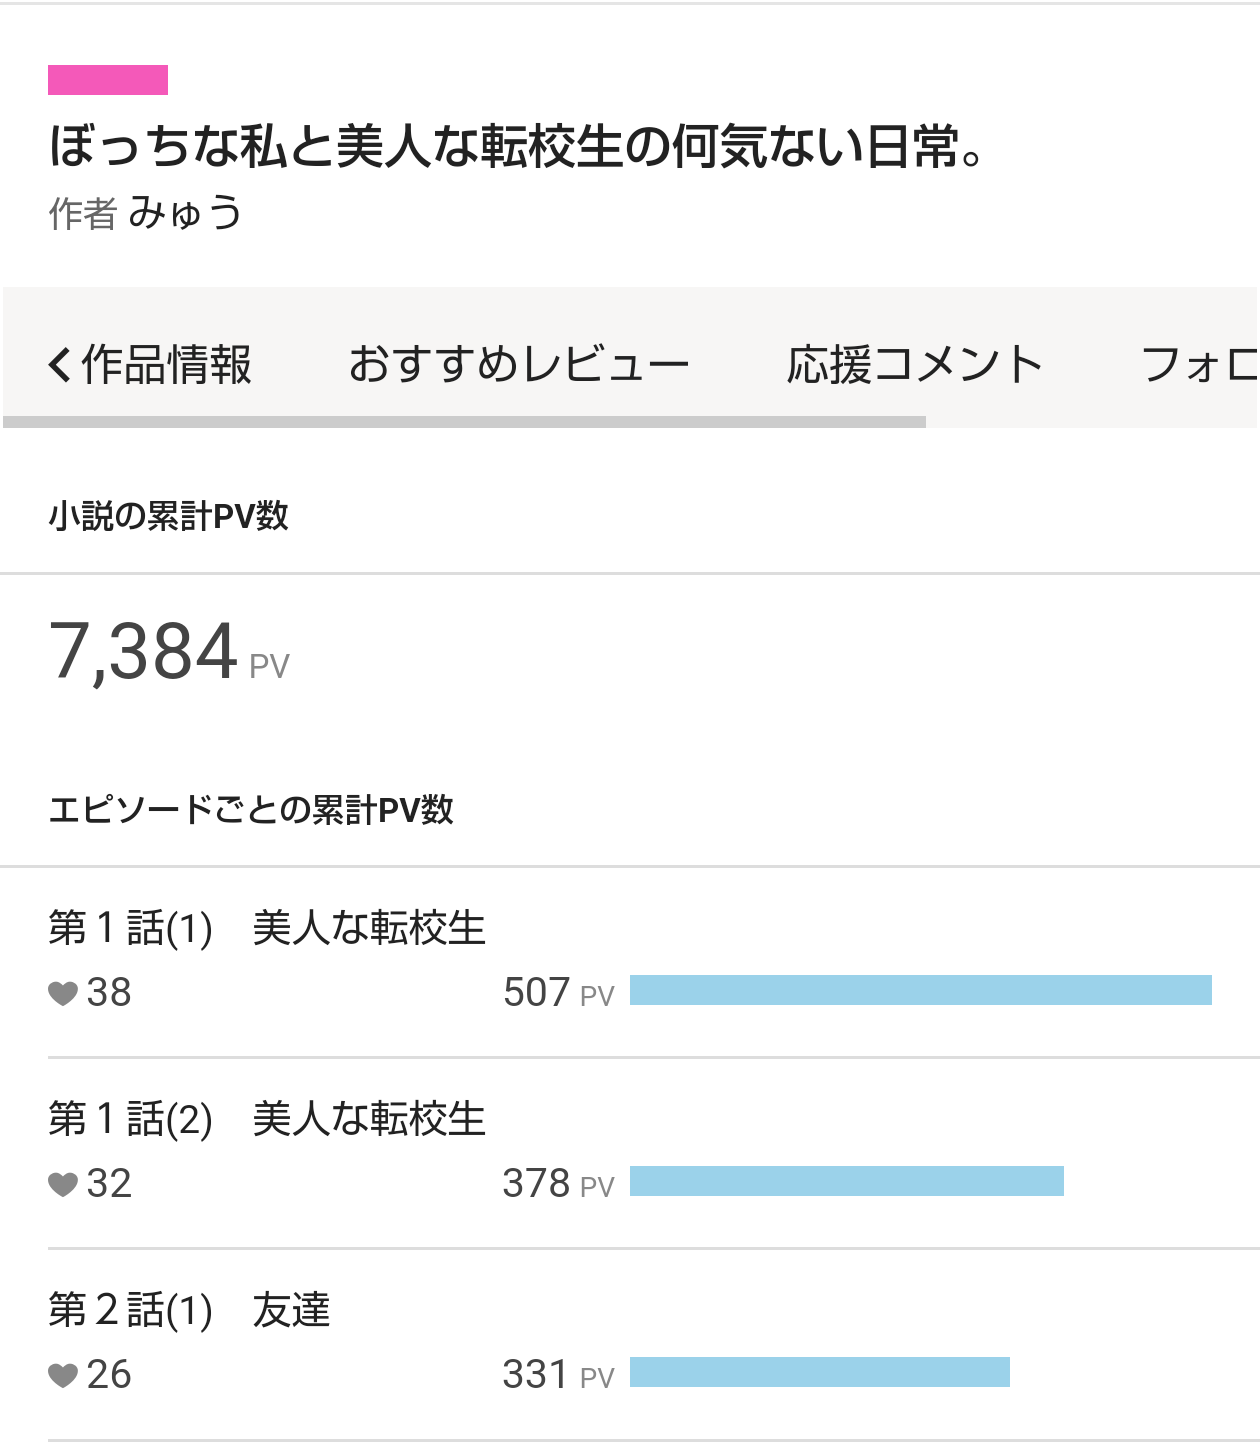Open episode 第1話(1) 美人な転校生
The height and width of the screenshot is (1445, 1260).
coord(267,928)
